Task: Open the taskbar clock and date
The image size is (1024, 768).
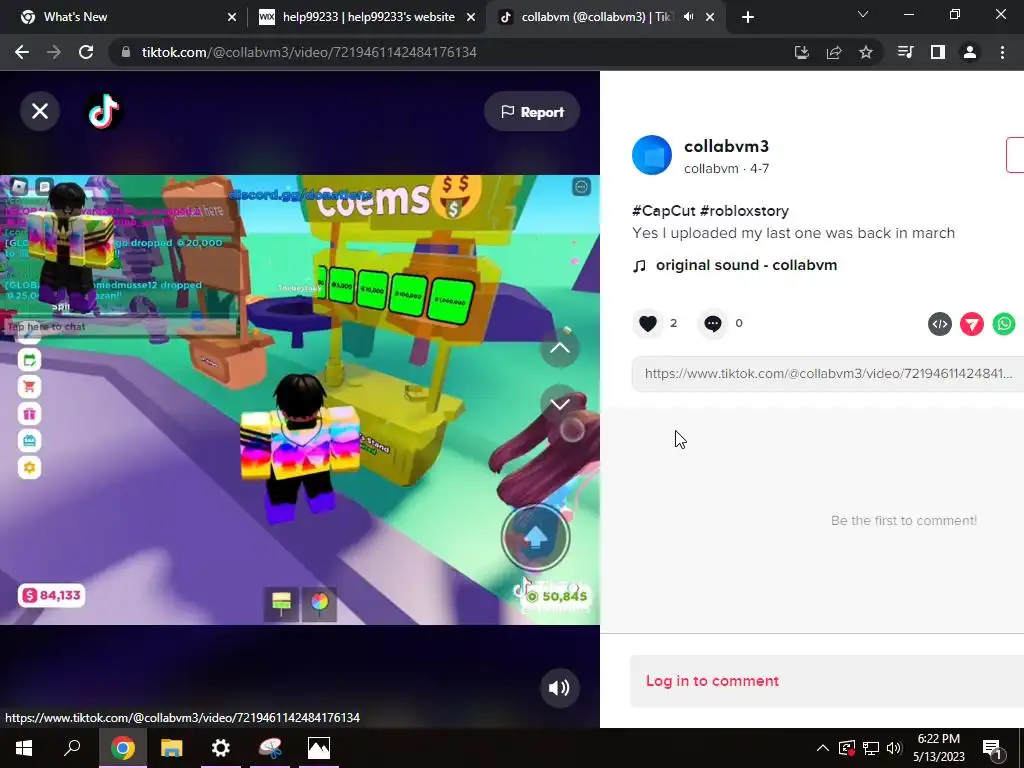Action: click(938, 748)
